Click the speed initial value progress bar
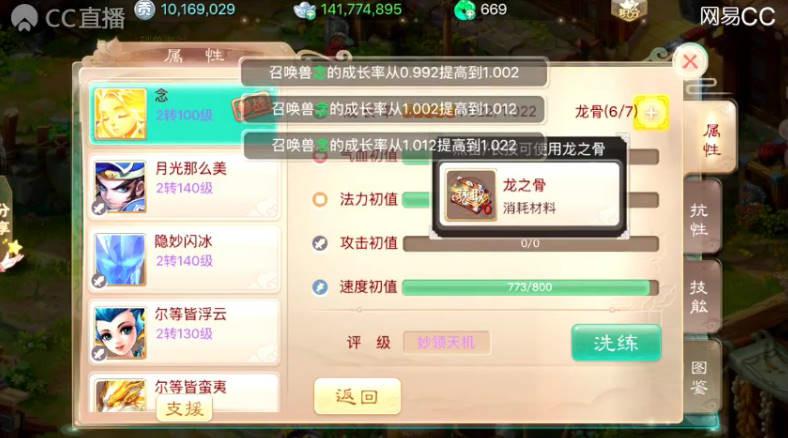Screen dimensions: 788x438 pos(530,287)
